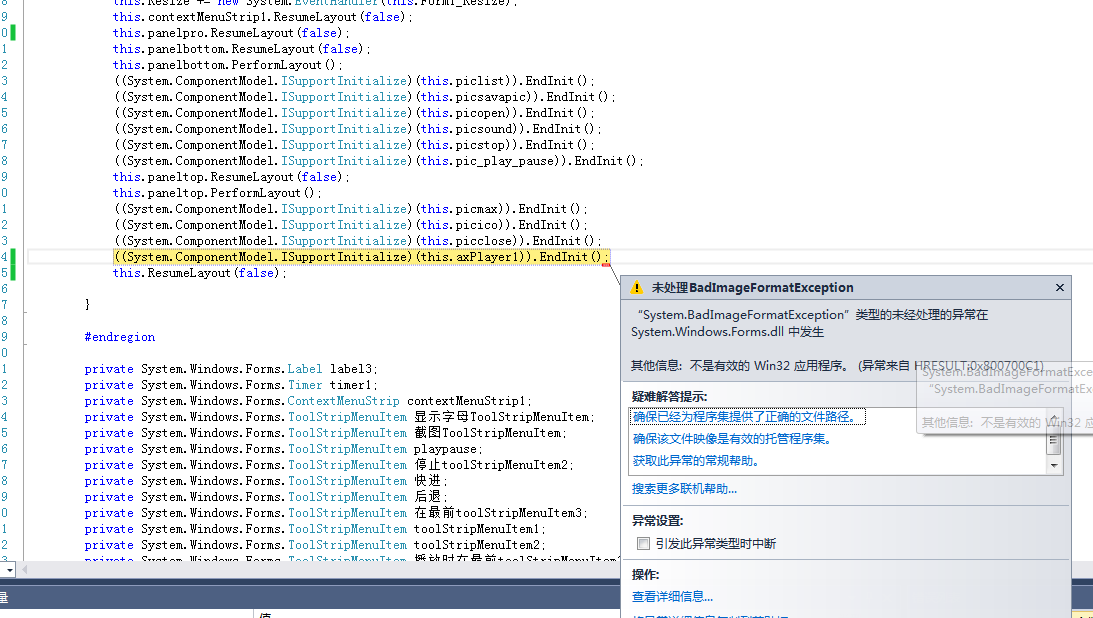The width and height of the screenshot is (1093, 618).
Task: Enable the 引发此异常类型时中断 checkbox
Action: [x=643, y=544]
